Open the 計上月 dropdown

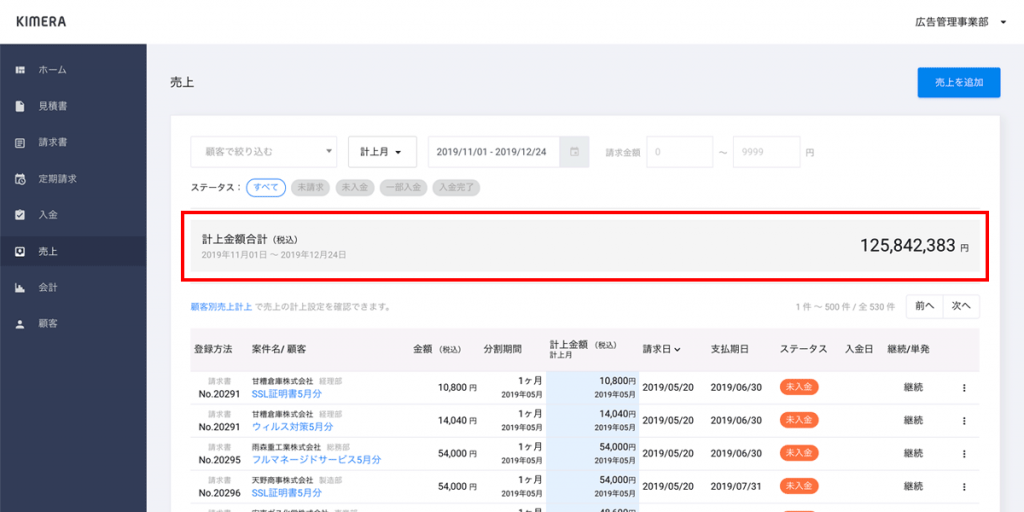(x=383, y=152)
